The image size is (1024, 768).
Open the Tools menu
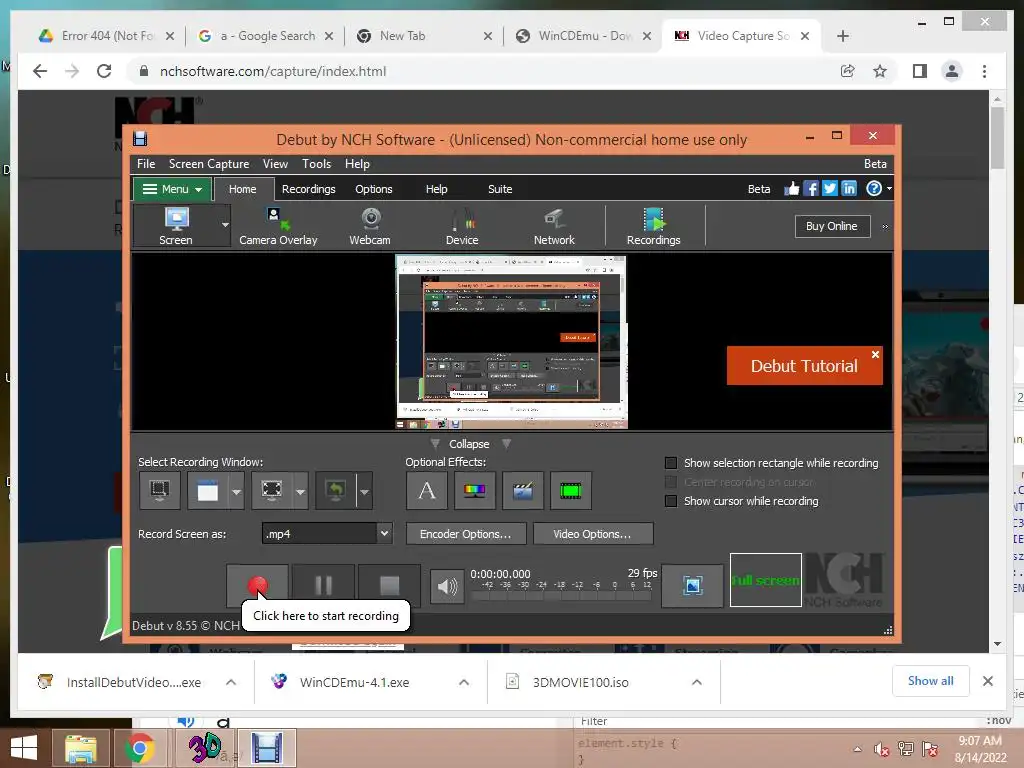pos(316,164)
